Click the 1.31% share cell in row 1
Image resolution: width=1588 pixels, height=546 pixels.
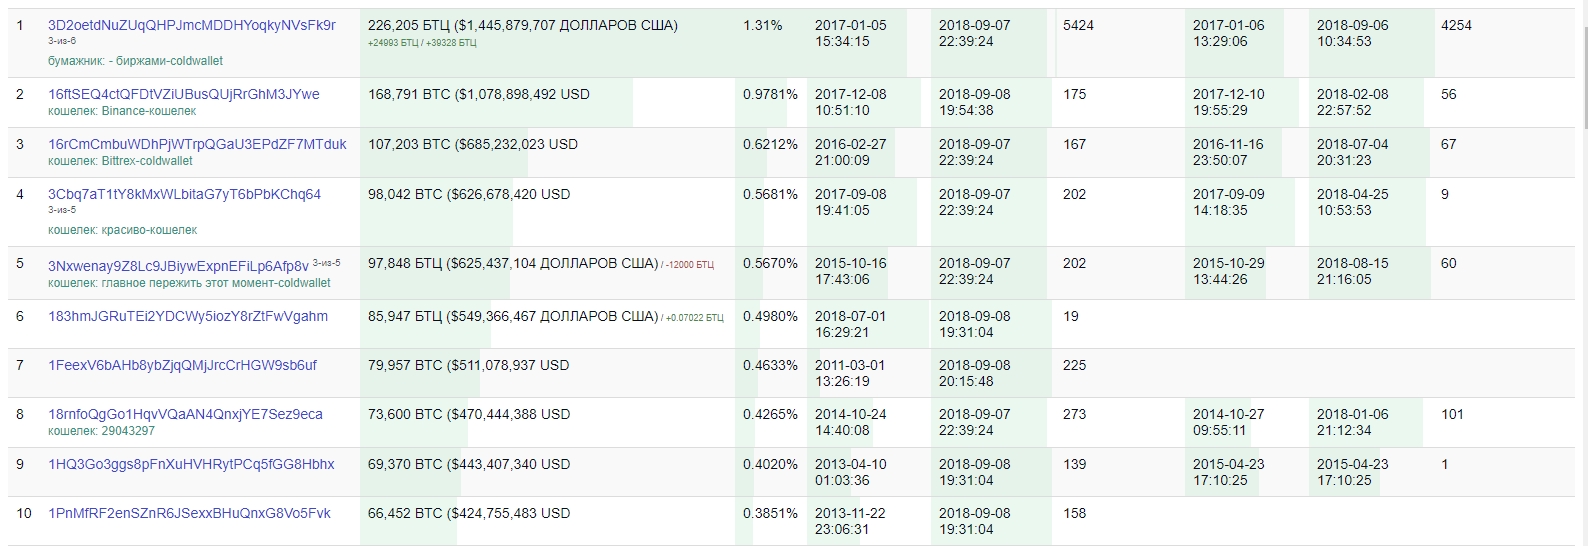coord(762,25)
